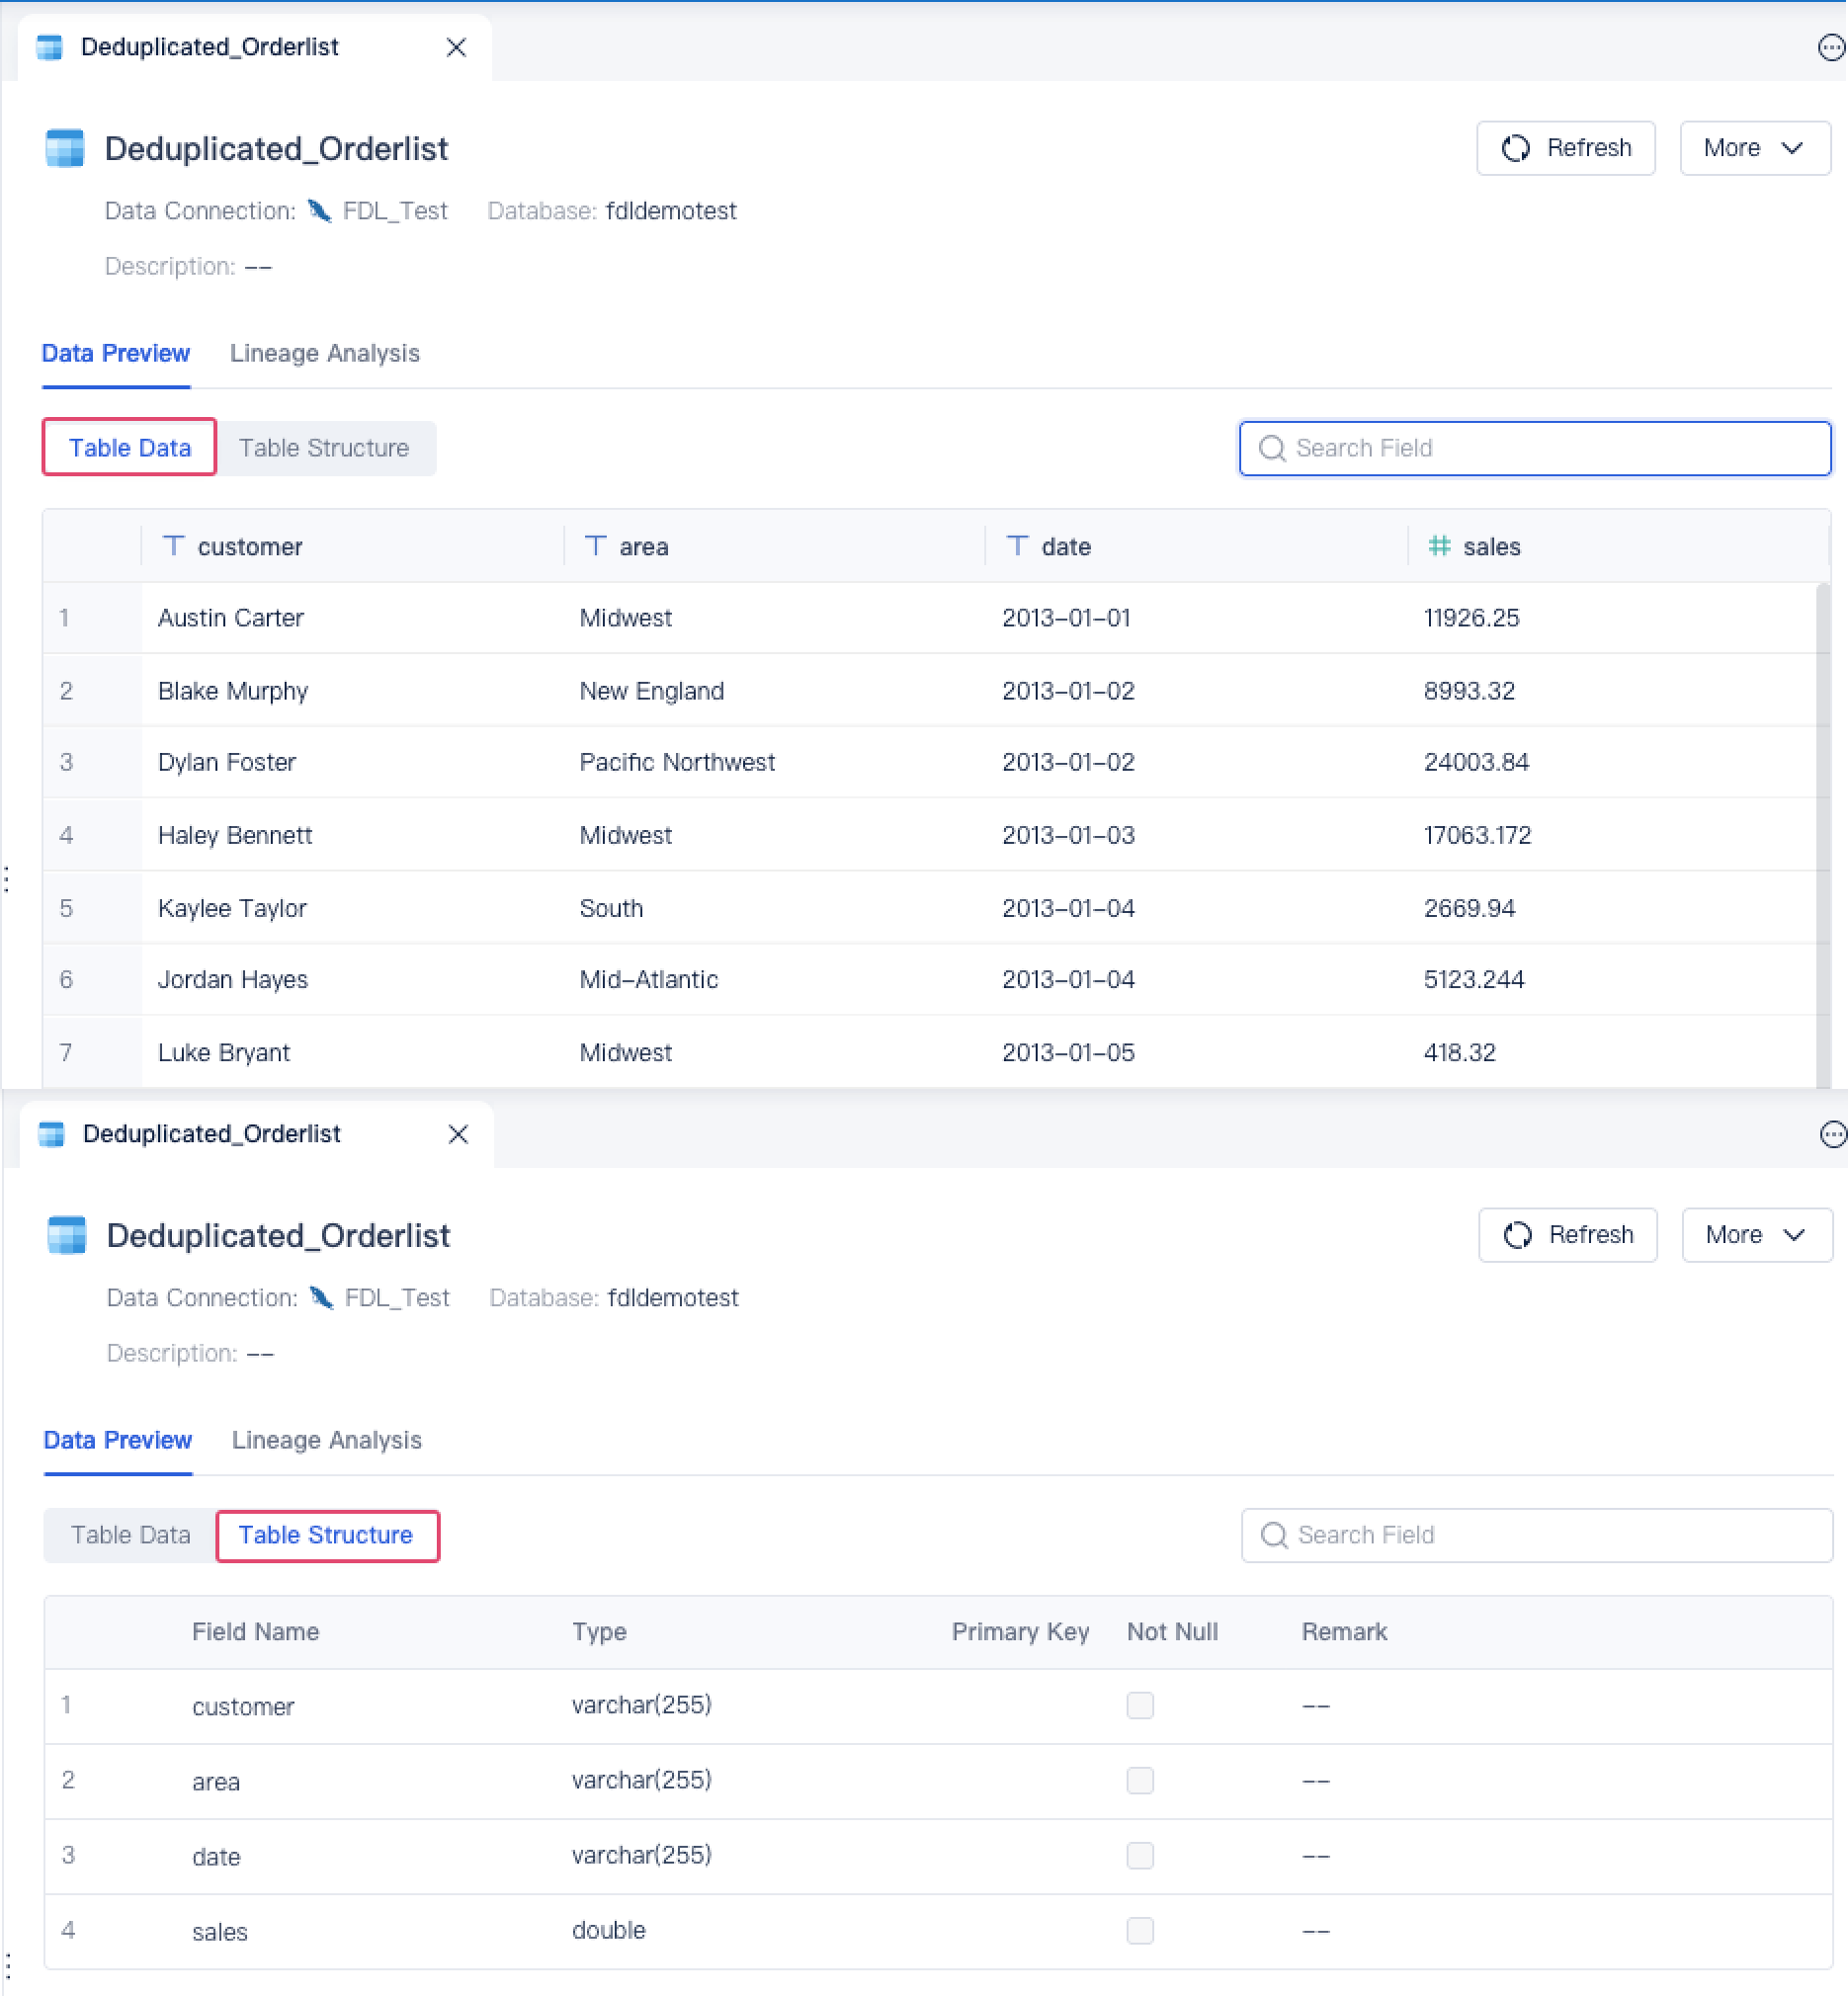Toggle Not Null checkbox for date field

point(1141,1856)
